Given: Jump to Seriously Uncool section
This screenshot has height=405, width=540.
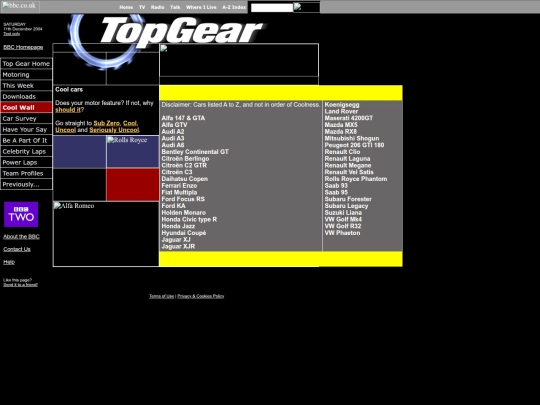Looking at the screenshot, I should pos(114,130).
